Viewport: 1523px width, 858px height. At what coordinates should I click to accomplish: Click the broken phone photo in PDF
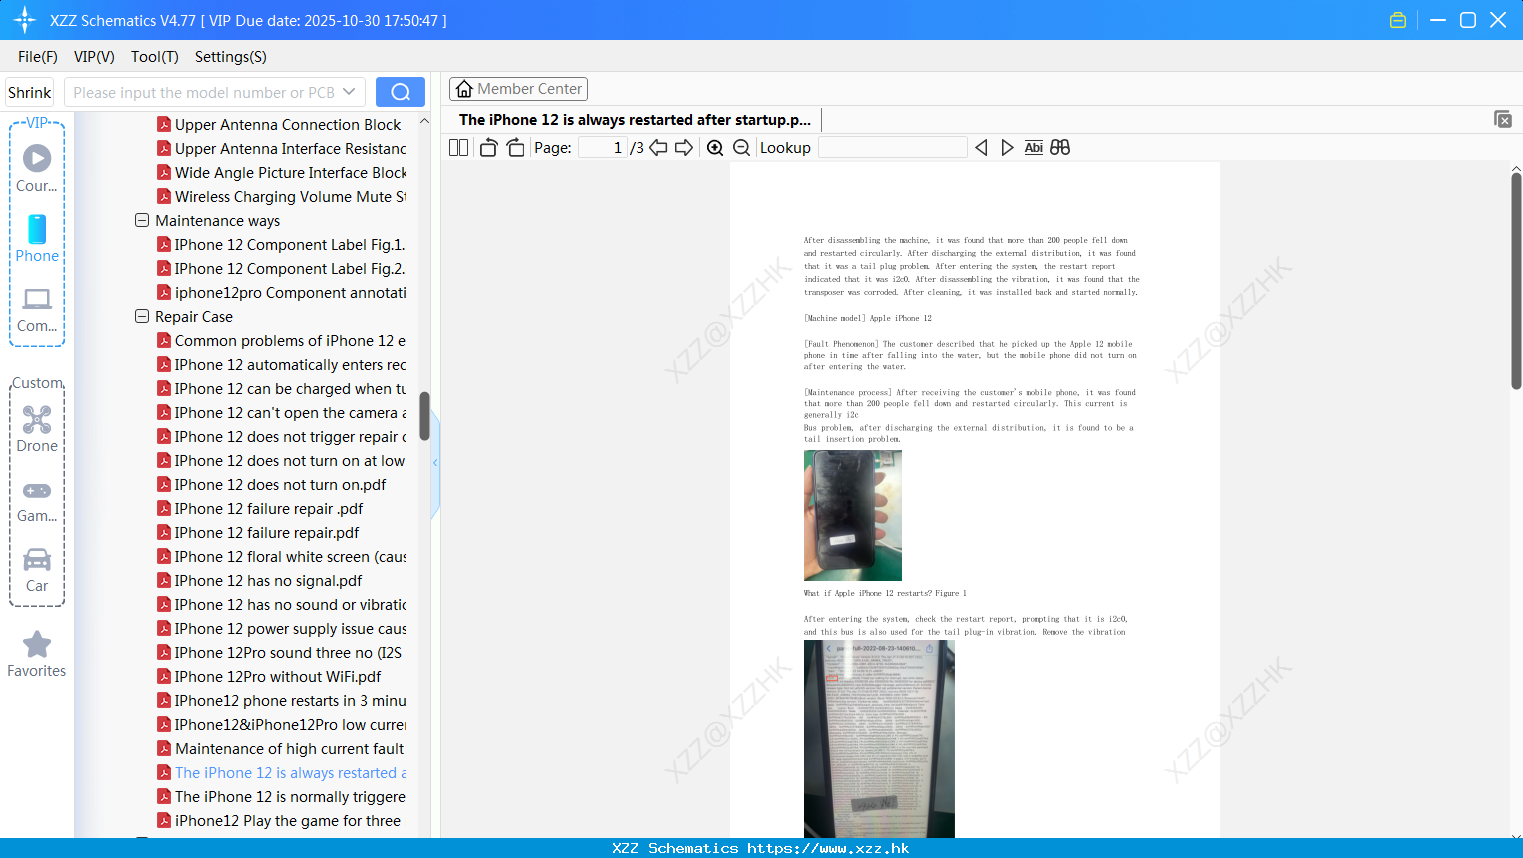click(853, 515)
